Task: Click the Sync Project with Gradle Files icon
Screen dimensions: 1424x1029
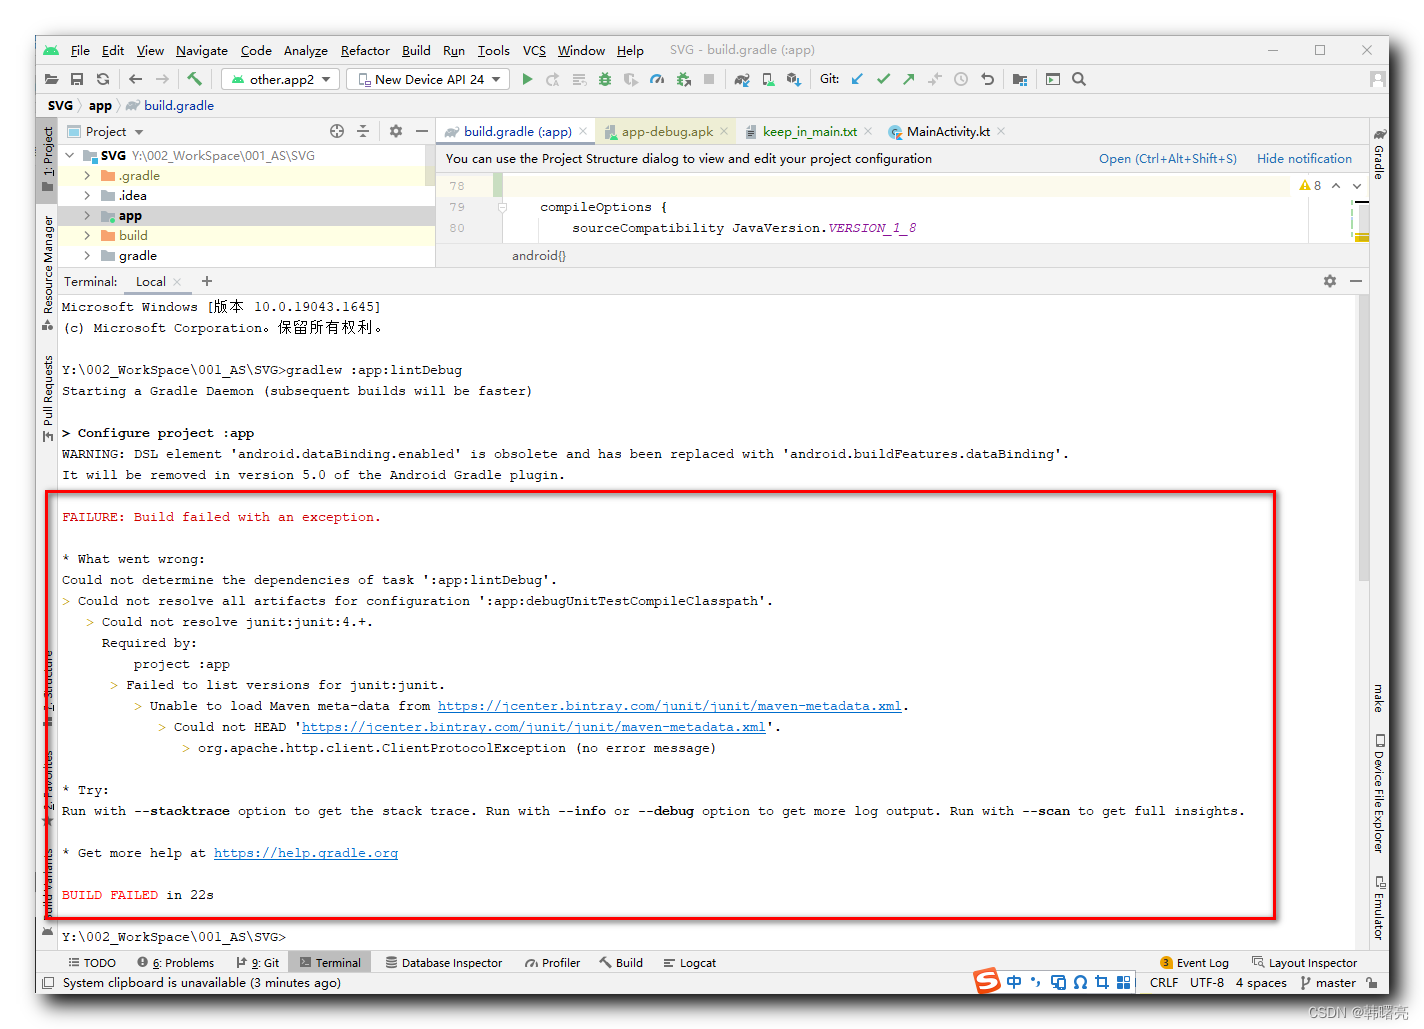Action: [x=742, y=79]
